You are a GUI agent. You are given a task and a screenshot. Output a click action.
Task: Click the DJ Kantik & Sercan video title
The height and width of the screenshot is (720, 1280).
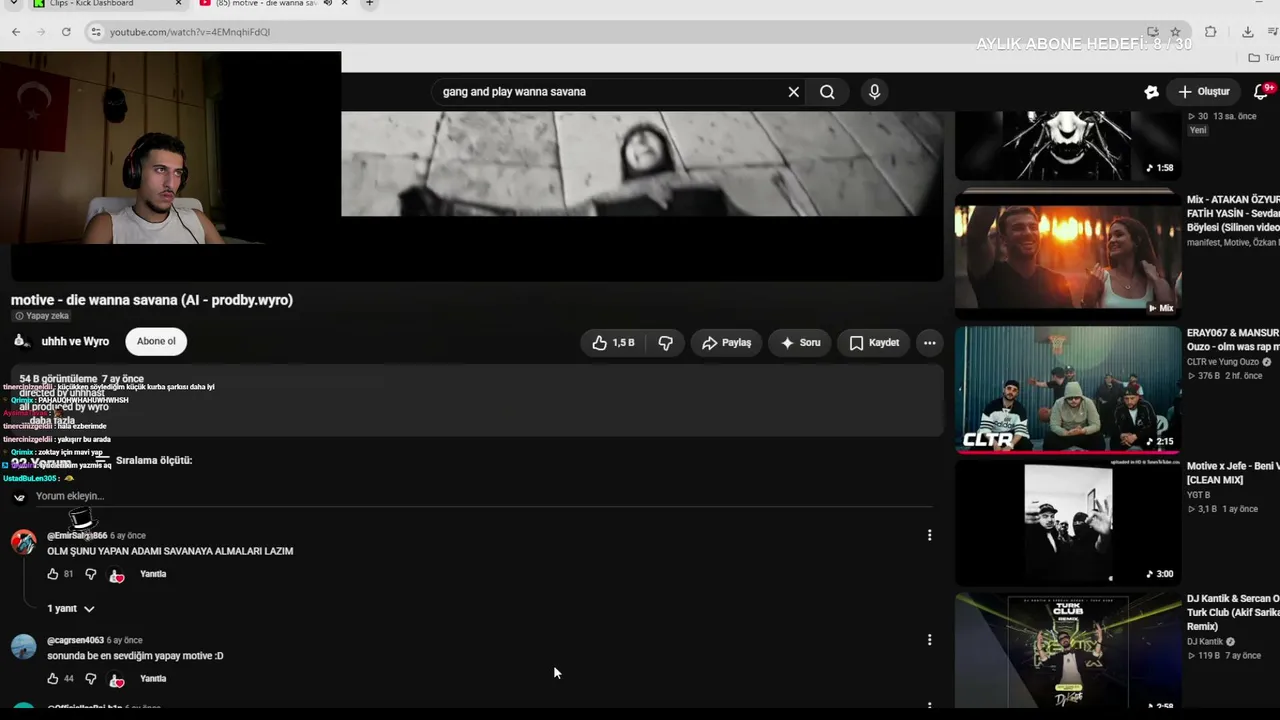coord(1233,612)
